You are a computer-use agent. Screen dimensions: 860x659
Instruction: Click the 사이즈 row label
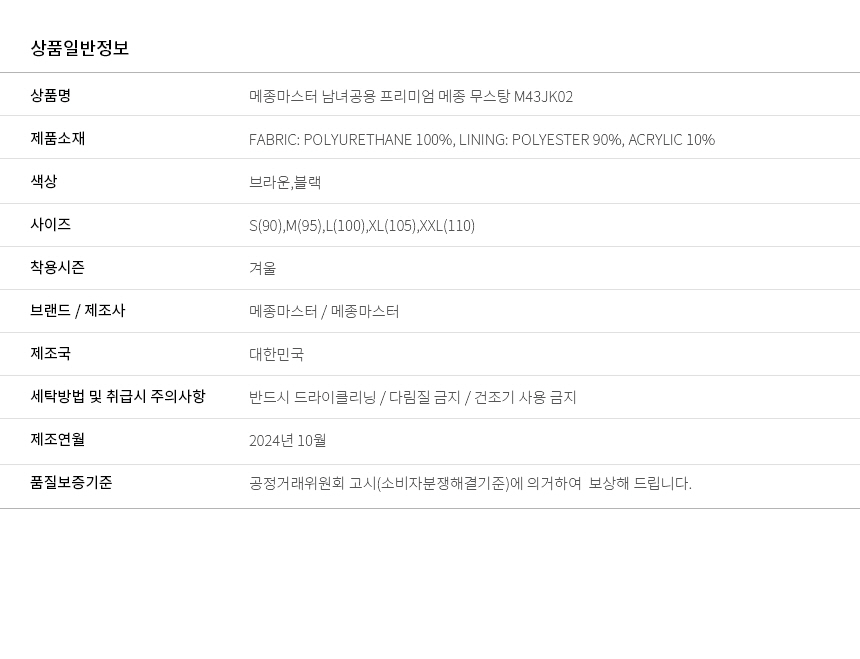tap(51, 225)
